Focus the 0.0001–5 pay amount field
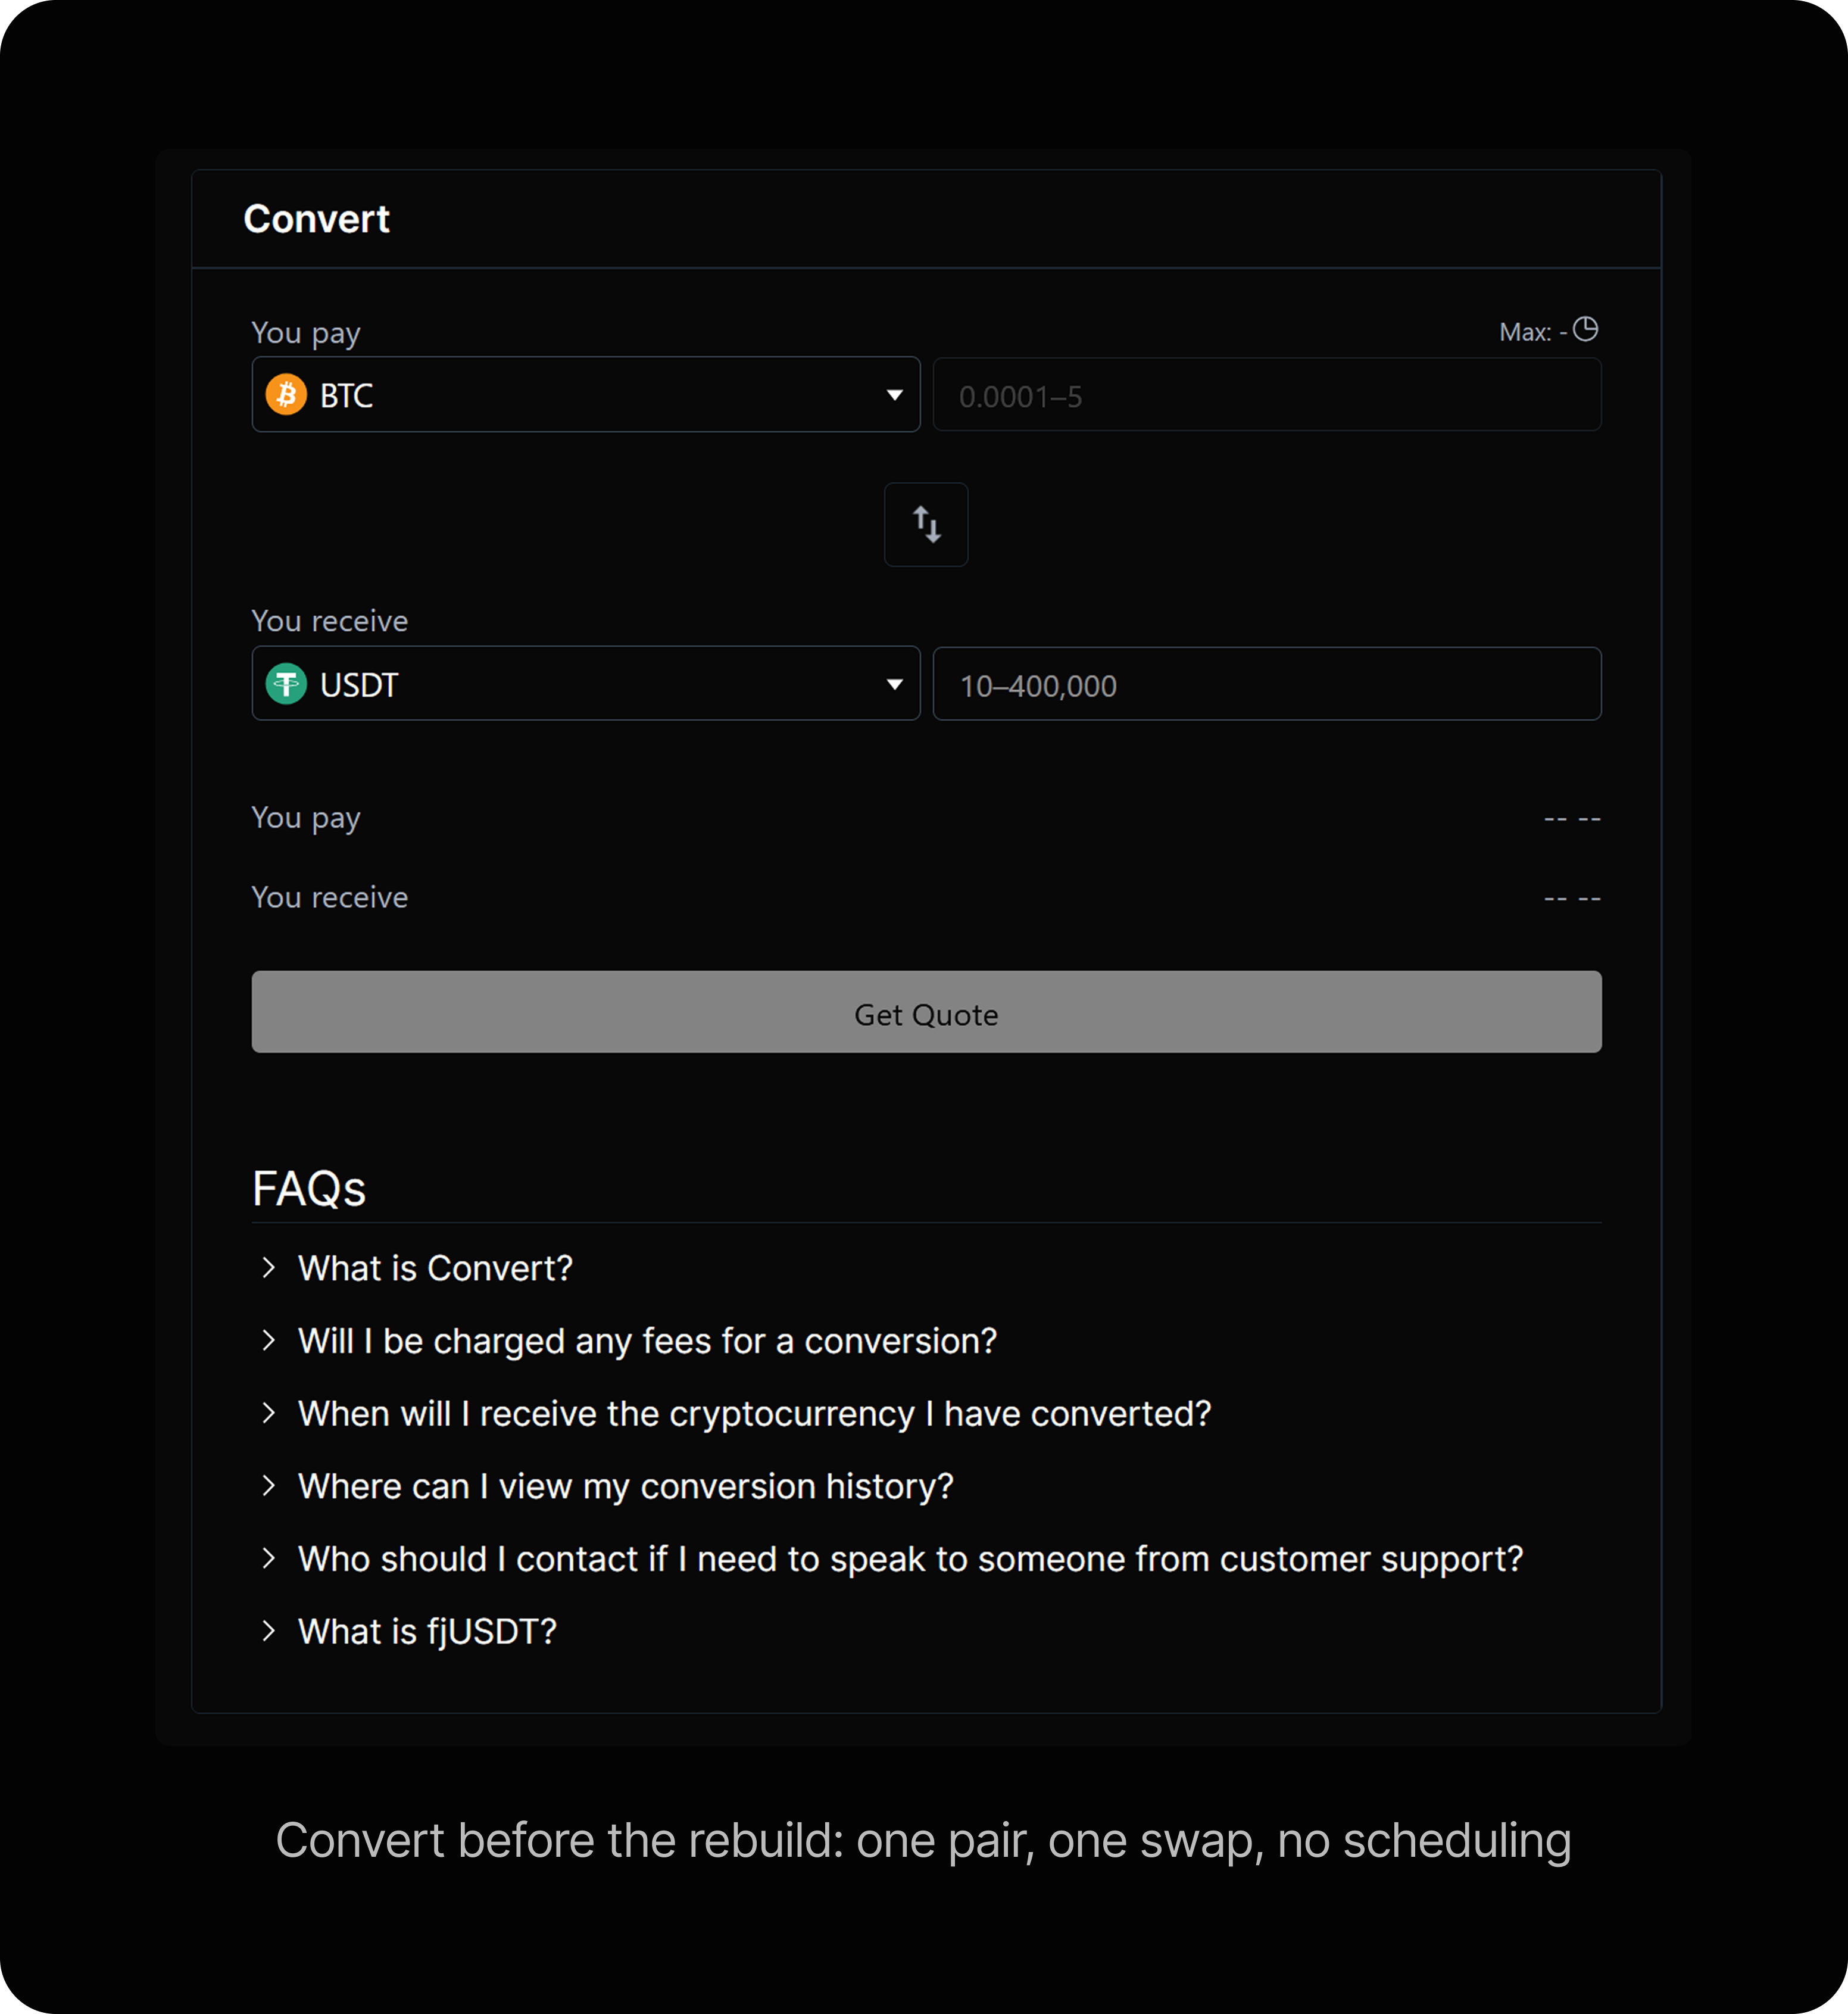1848x2014 pixels. 1267,395
